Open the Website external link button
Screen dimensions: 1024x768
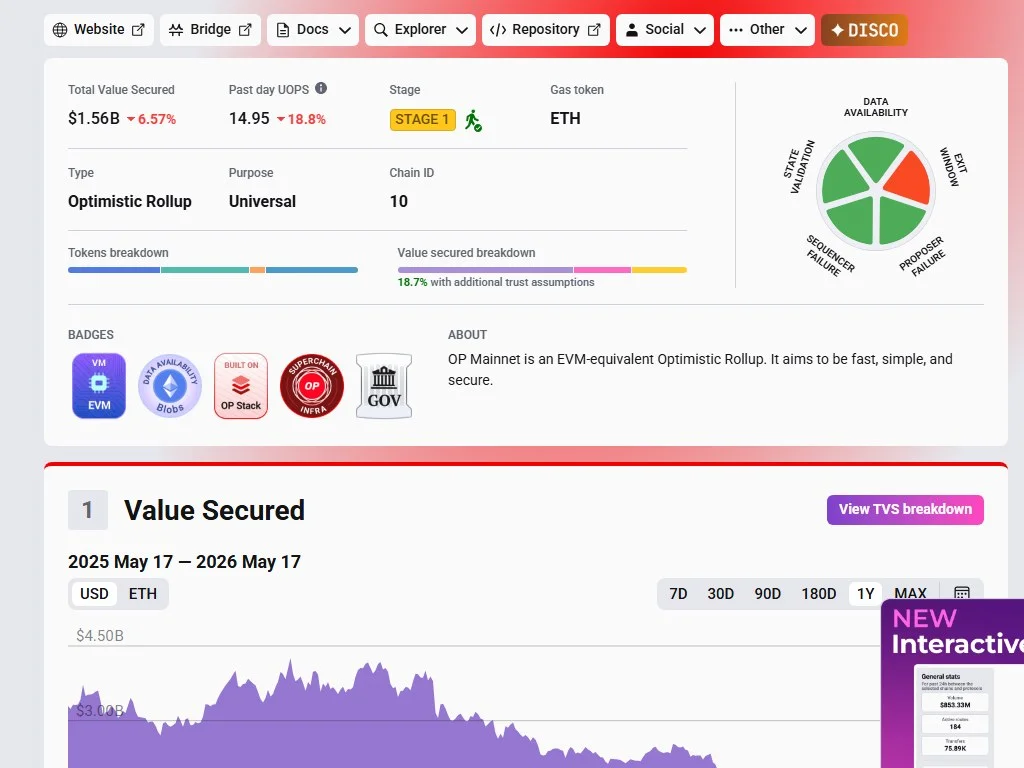pyautogui.click(x=99, y=30)
